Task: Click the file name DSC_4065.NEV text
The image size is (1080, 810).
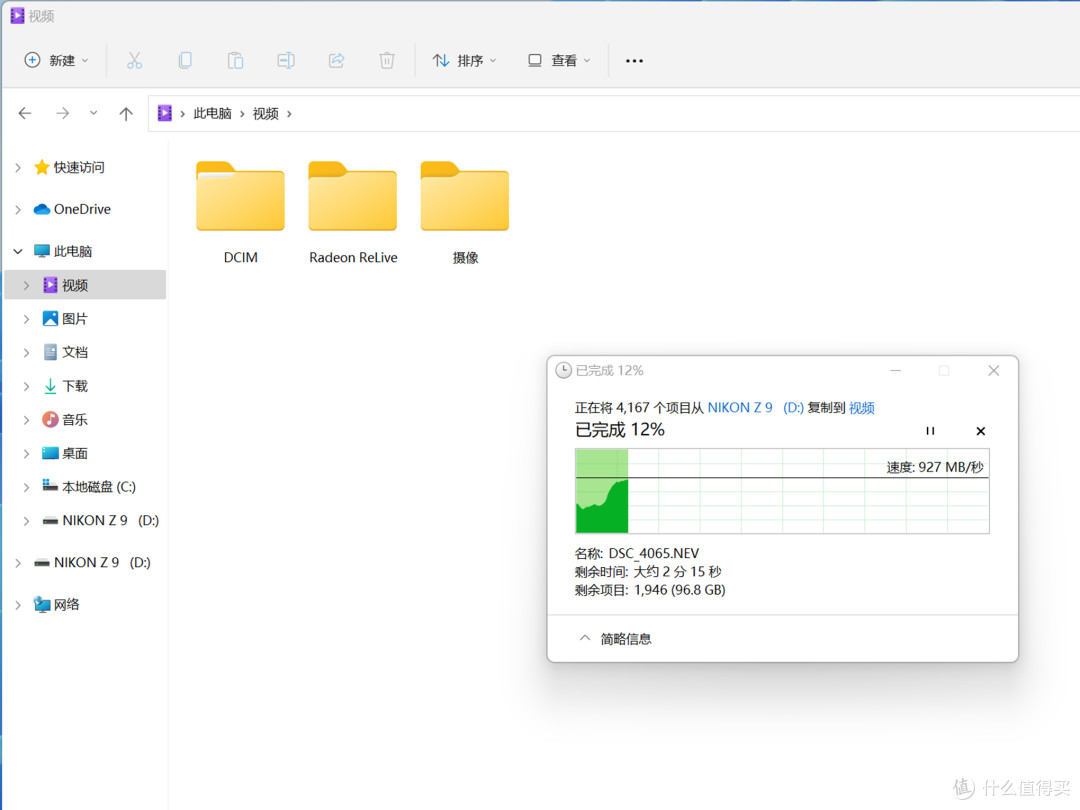Action: [654, 553]
